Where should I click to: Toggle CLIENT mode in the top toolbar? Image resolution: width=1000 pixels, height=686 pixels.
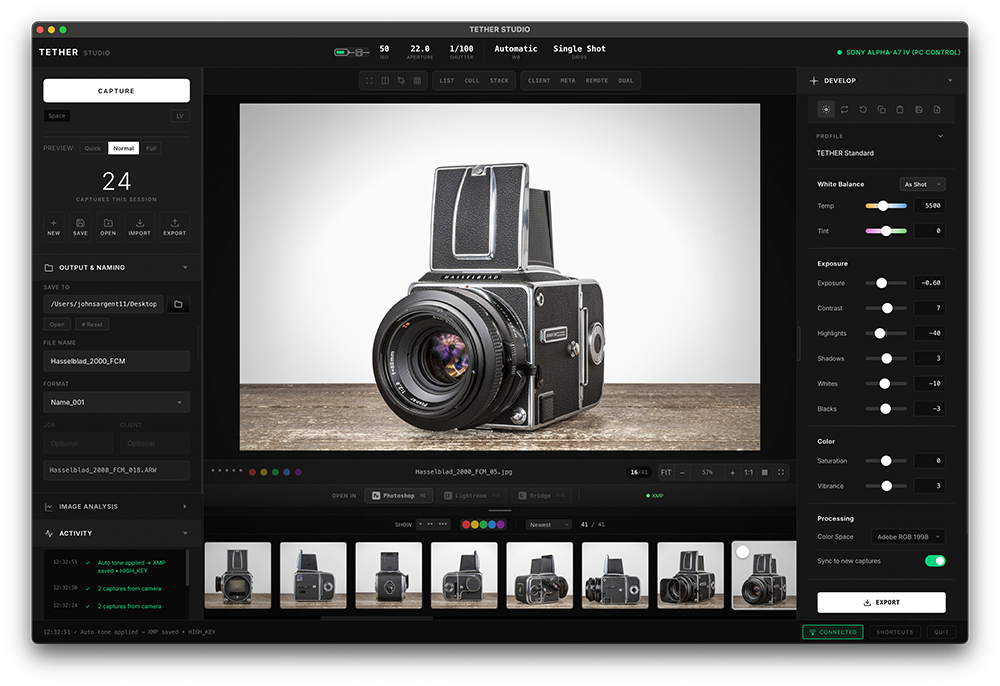(539, 81)
